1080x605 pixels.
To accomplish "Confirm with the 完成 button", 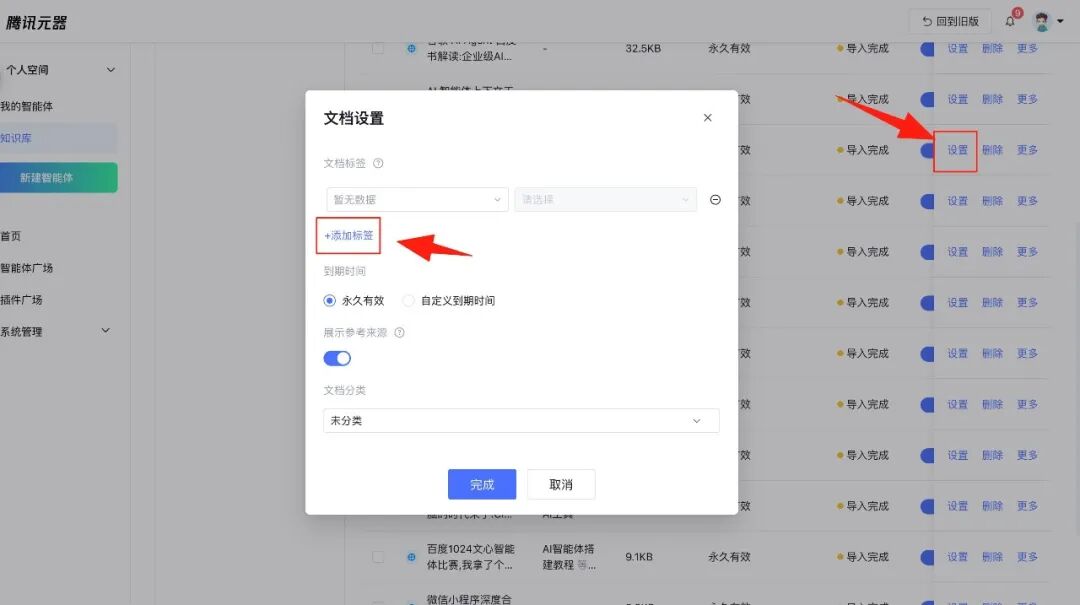I will (482, 484).
